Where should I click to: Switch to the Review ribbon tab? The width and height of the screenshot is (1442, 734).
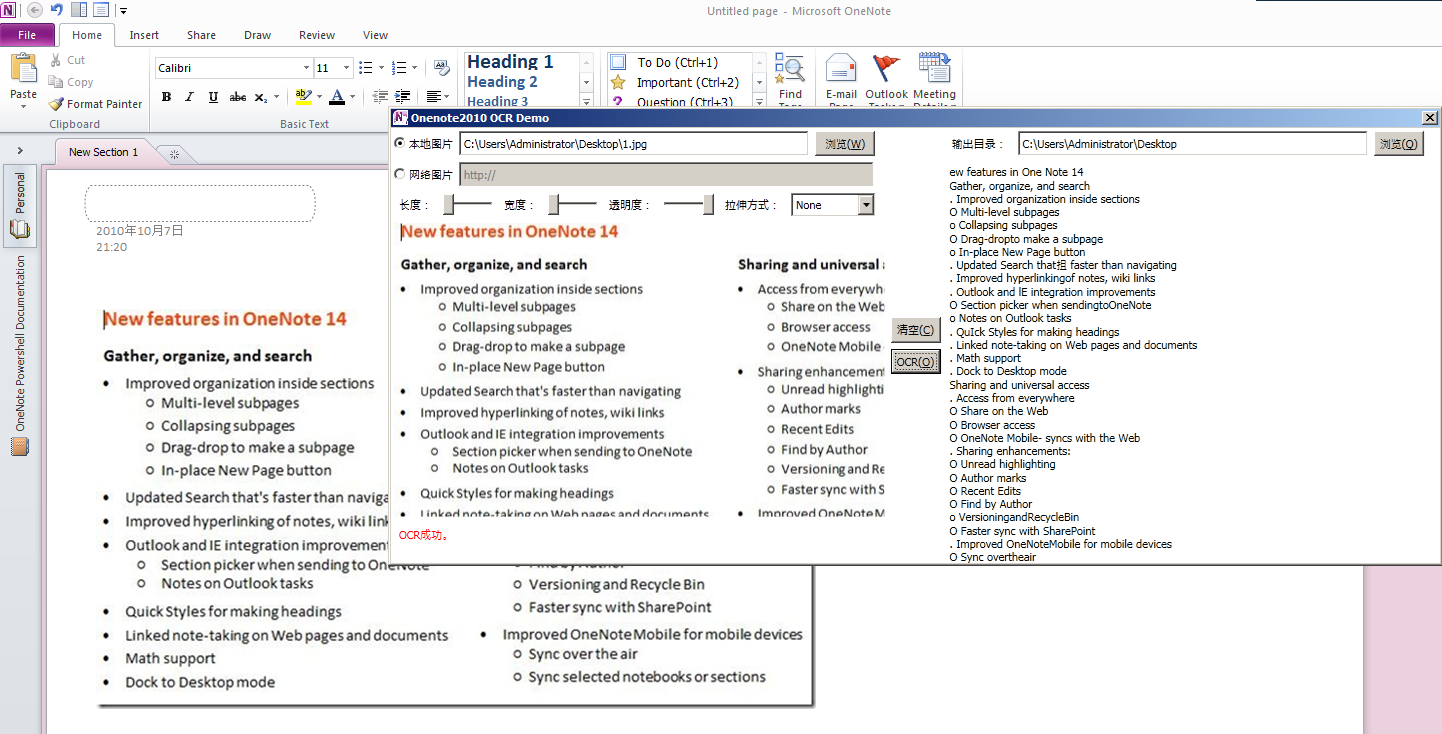click(x=317, y=35)
